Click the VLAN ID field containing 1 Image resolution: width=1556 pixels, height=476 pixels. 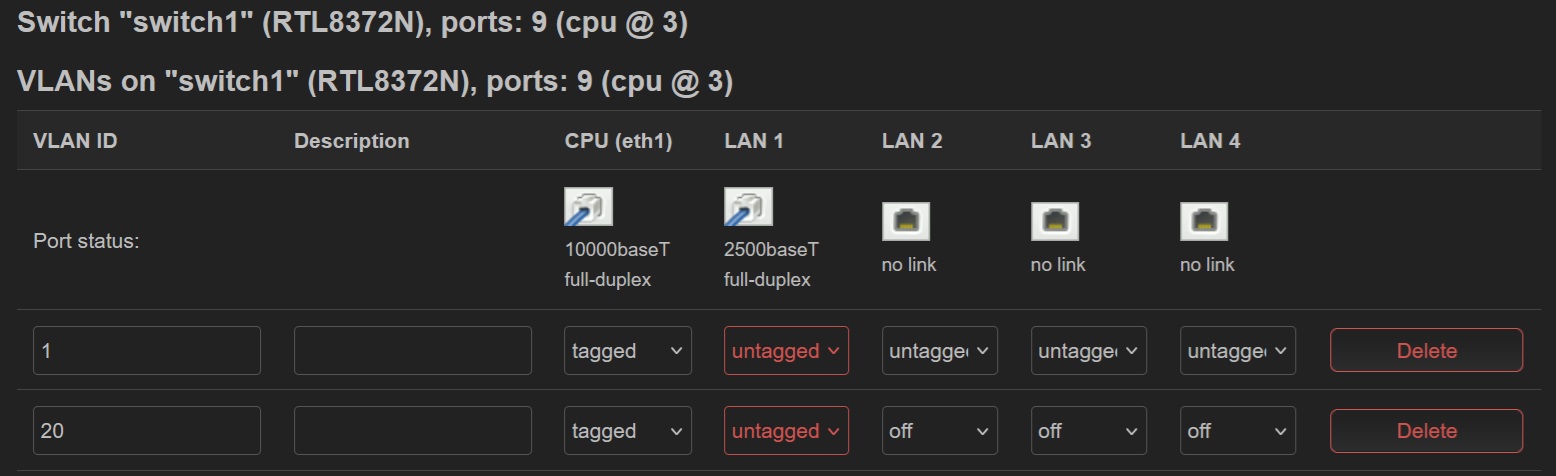(x=147, y=351)
